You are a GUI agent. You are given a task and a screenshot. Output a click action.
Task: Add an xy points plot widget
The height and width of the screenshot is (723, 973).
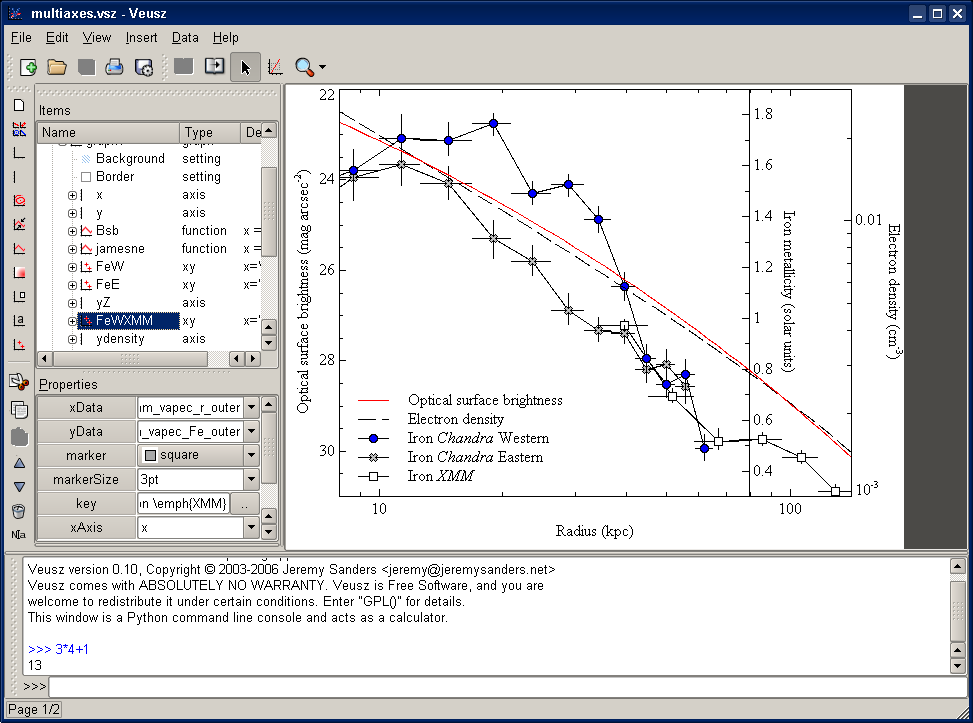click(19, 344)
